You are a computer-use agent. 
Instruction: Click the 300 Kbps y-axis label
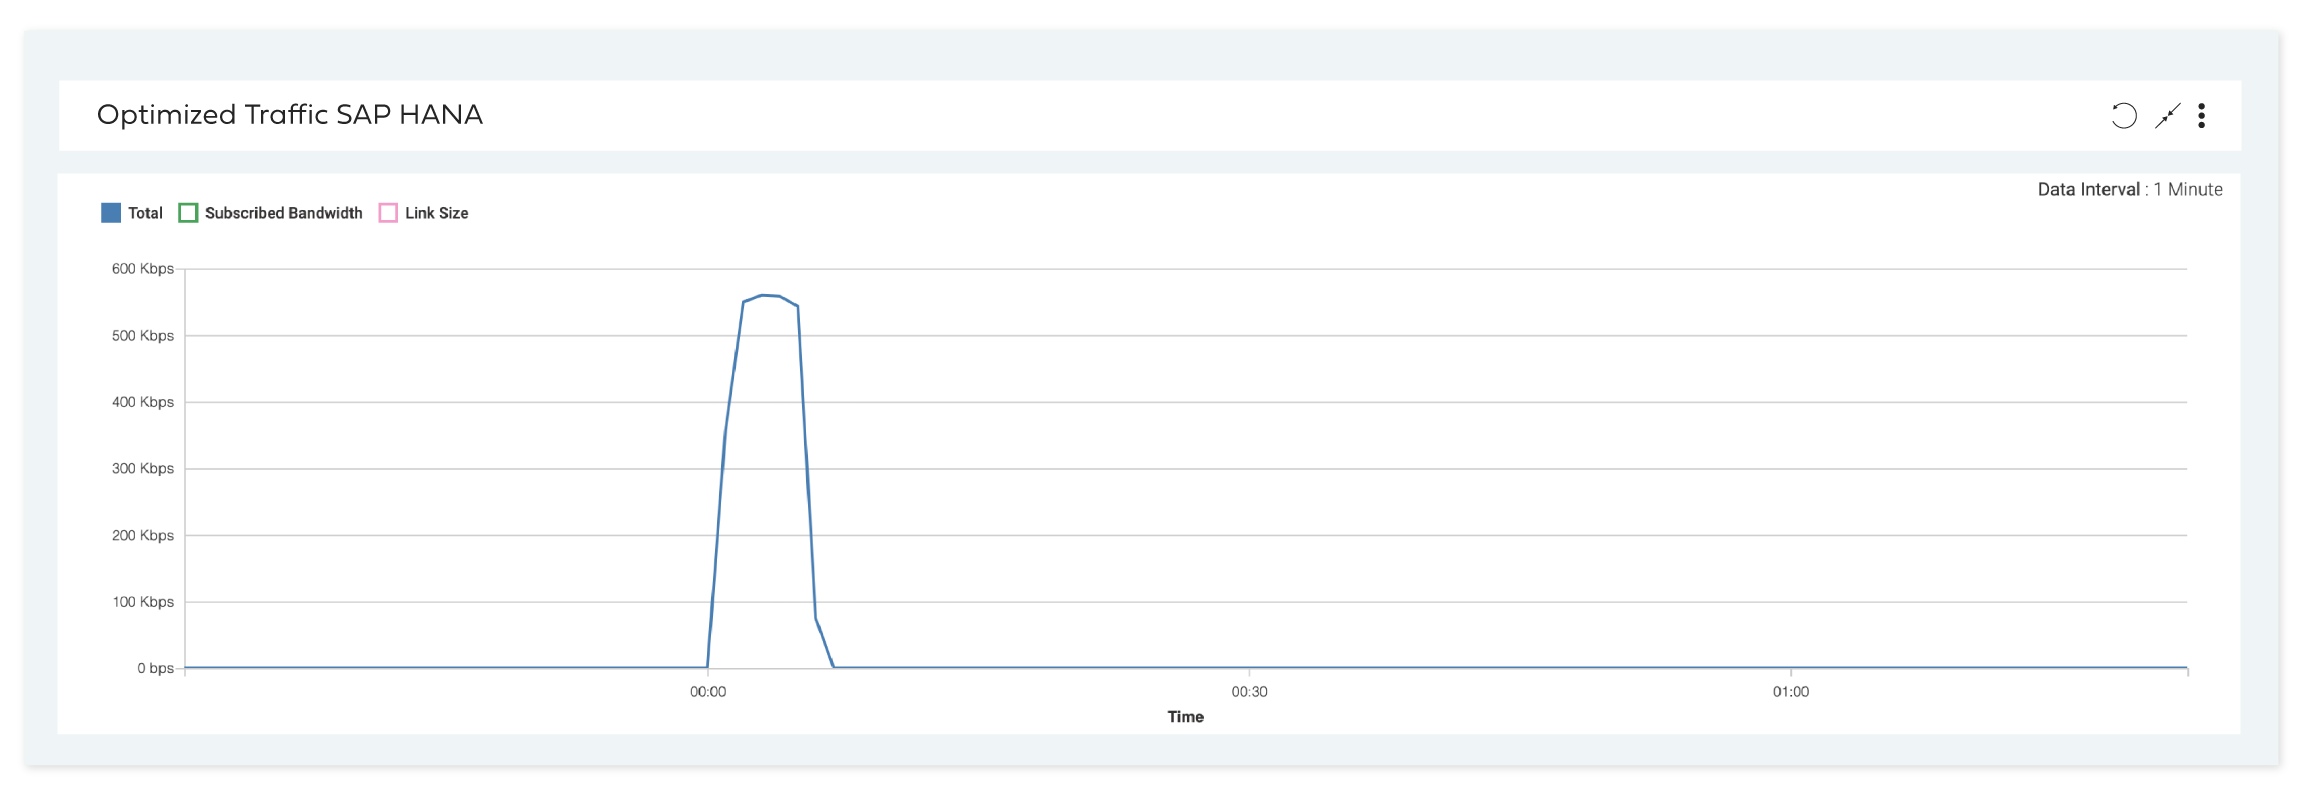[x=143, y=469]
